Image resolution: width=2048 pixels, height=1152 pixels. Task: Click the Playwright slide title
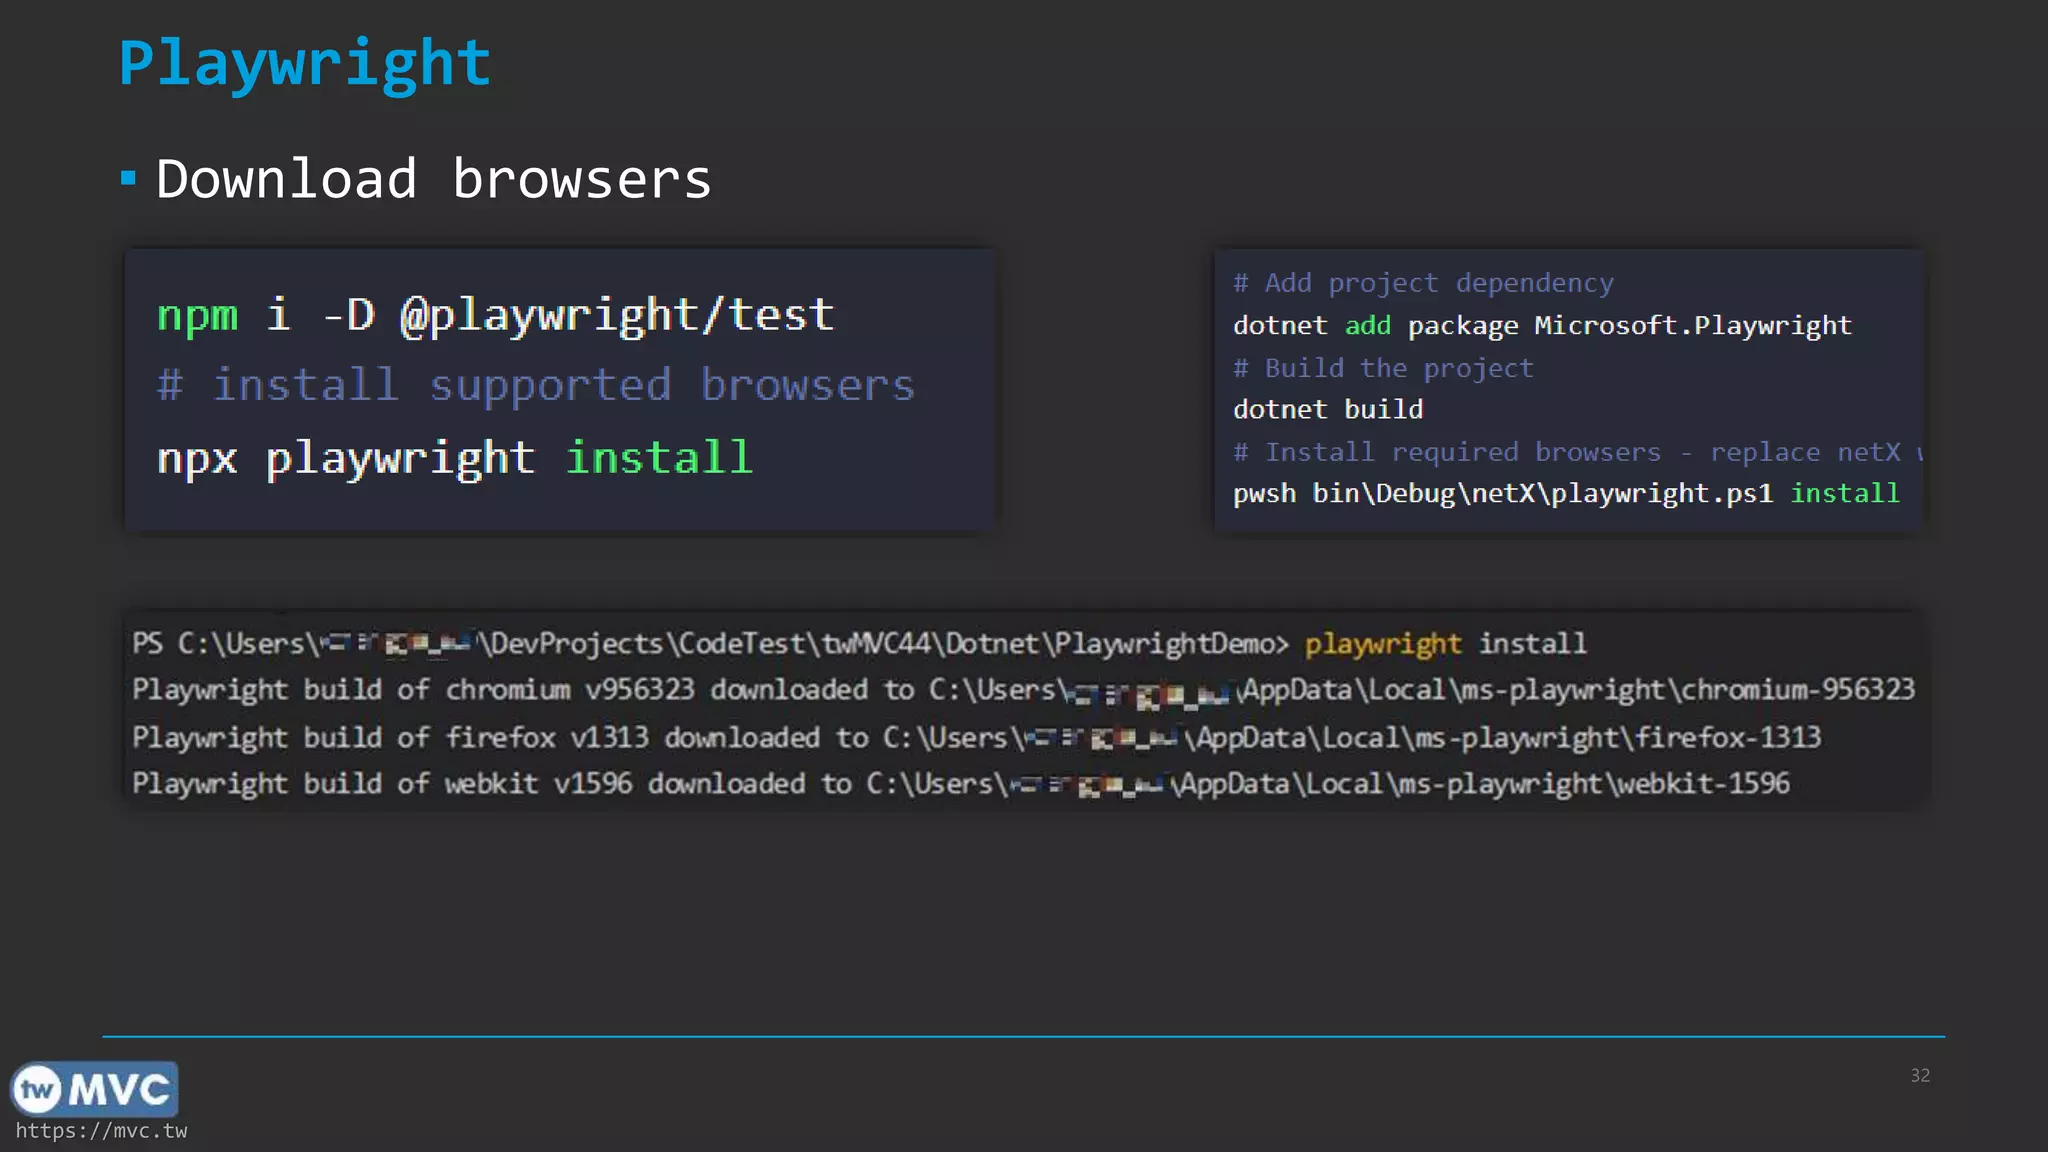305,64
